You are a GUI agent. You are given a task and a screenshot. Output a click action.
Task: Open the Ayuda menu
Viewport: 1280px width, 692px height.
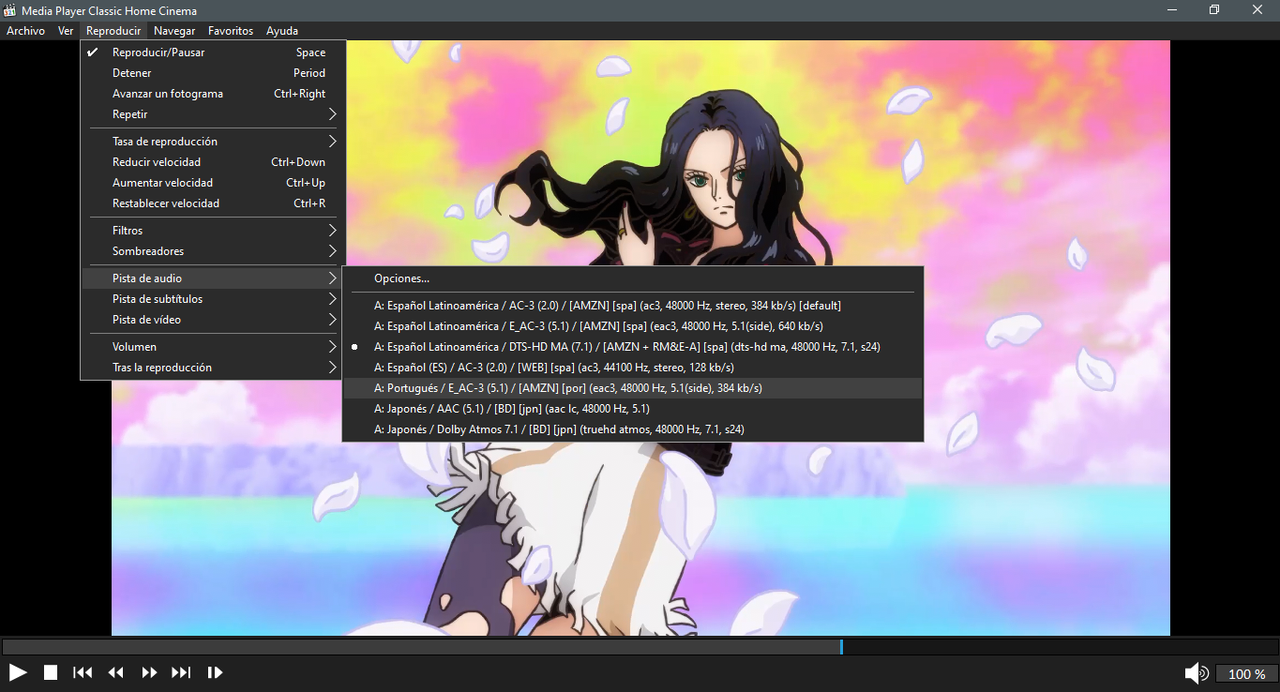[282, 31]
